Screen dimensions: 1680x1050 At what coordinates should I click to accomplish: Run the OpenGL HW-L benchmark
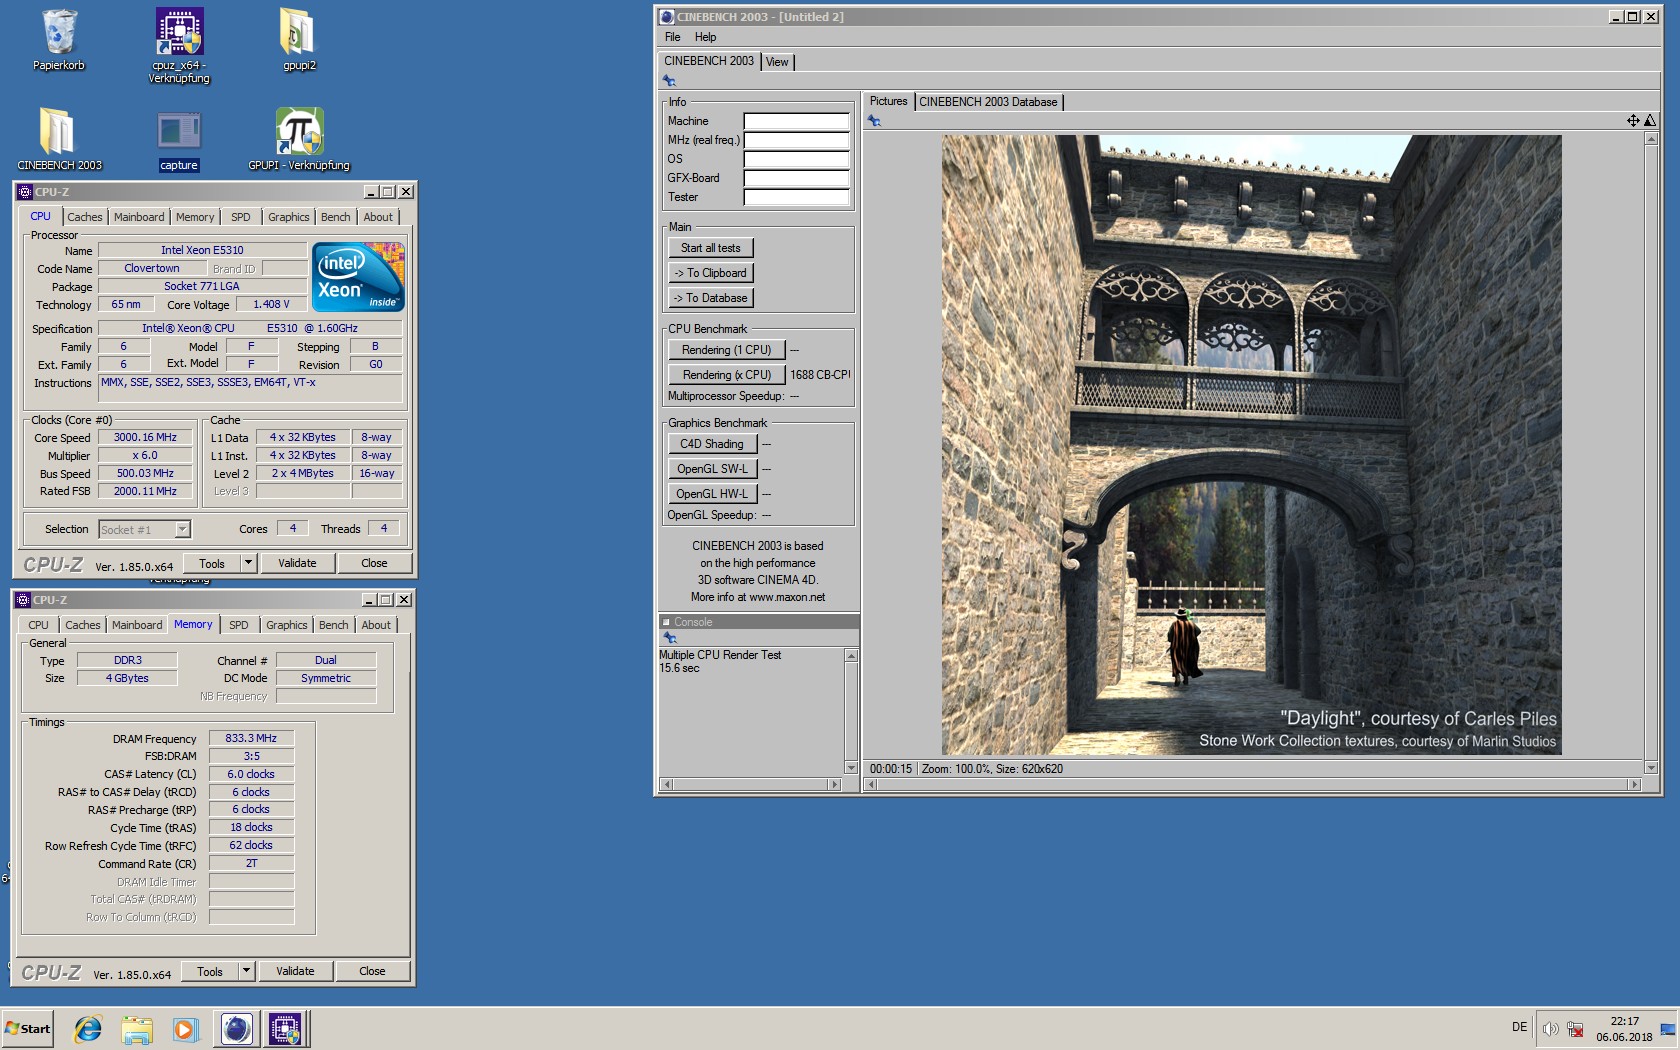tap(712, 494)
